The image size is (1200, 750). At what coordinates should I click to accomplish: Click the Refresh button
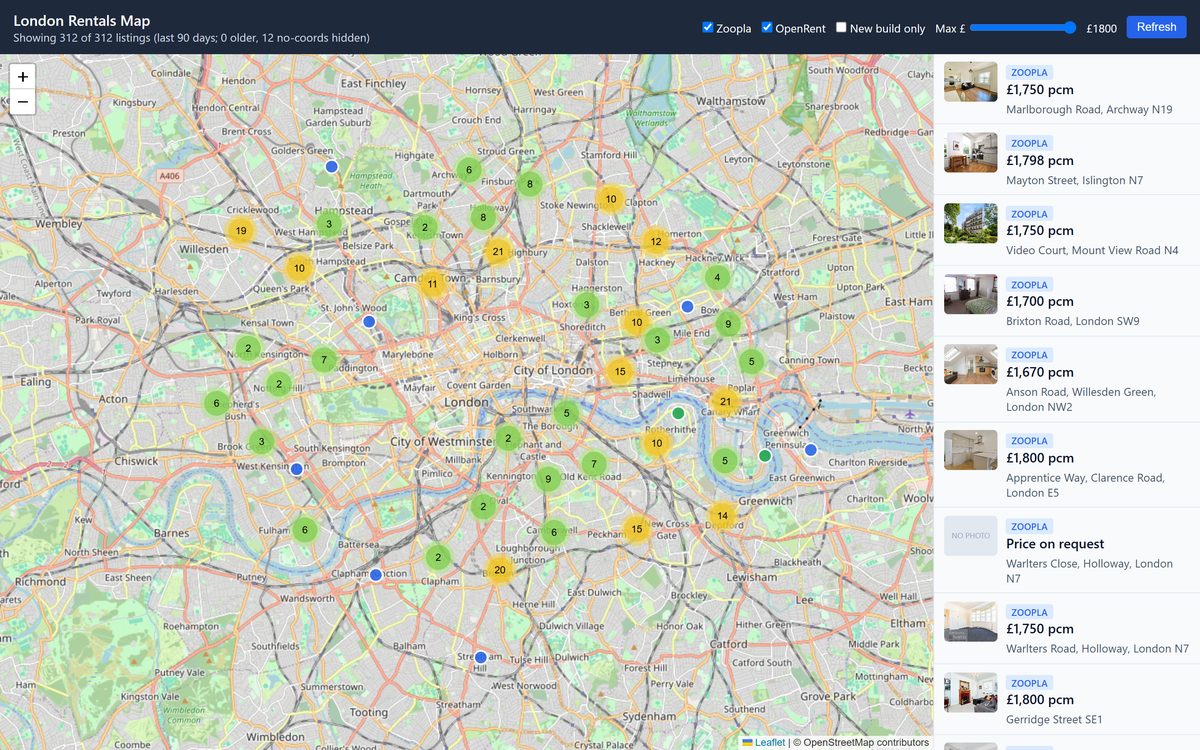click(x=1156, y=27)
